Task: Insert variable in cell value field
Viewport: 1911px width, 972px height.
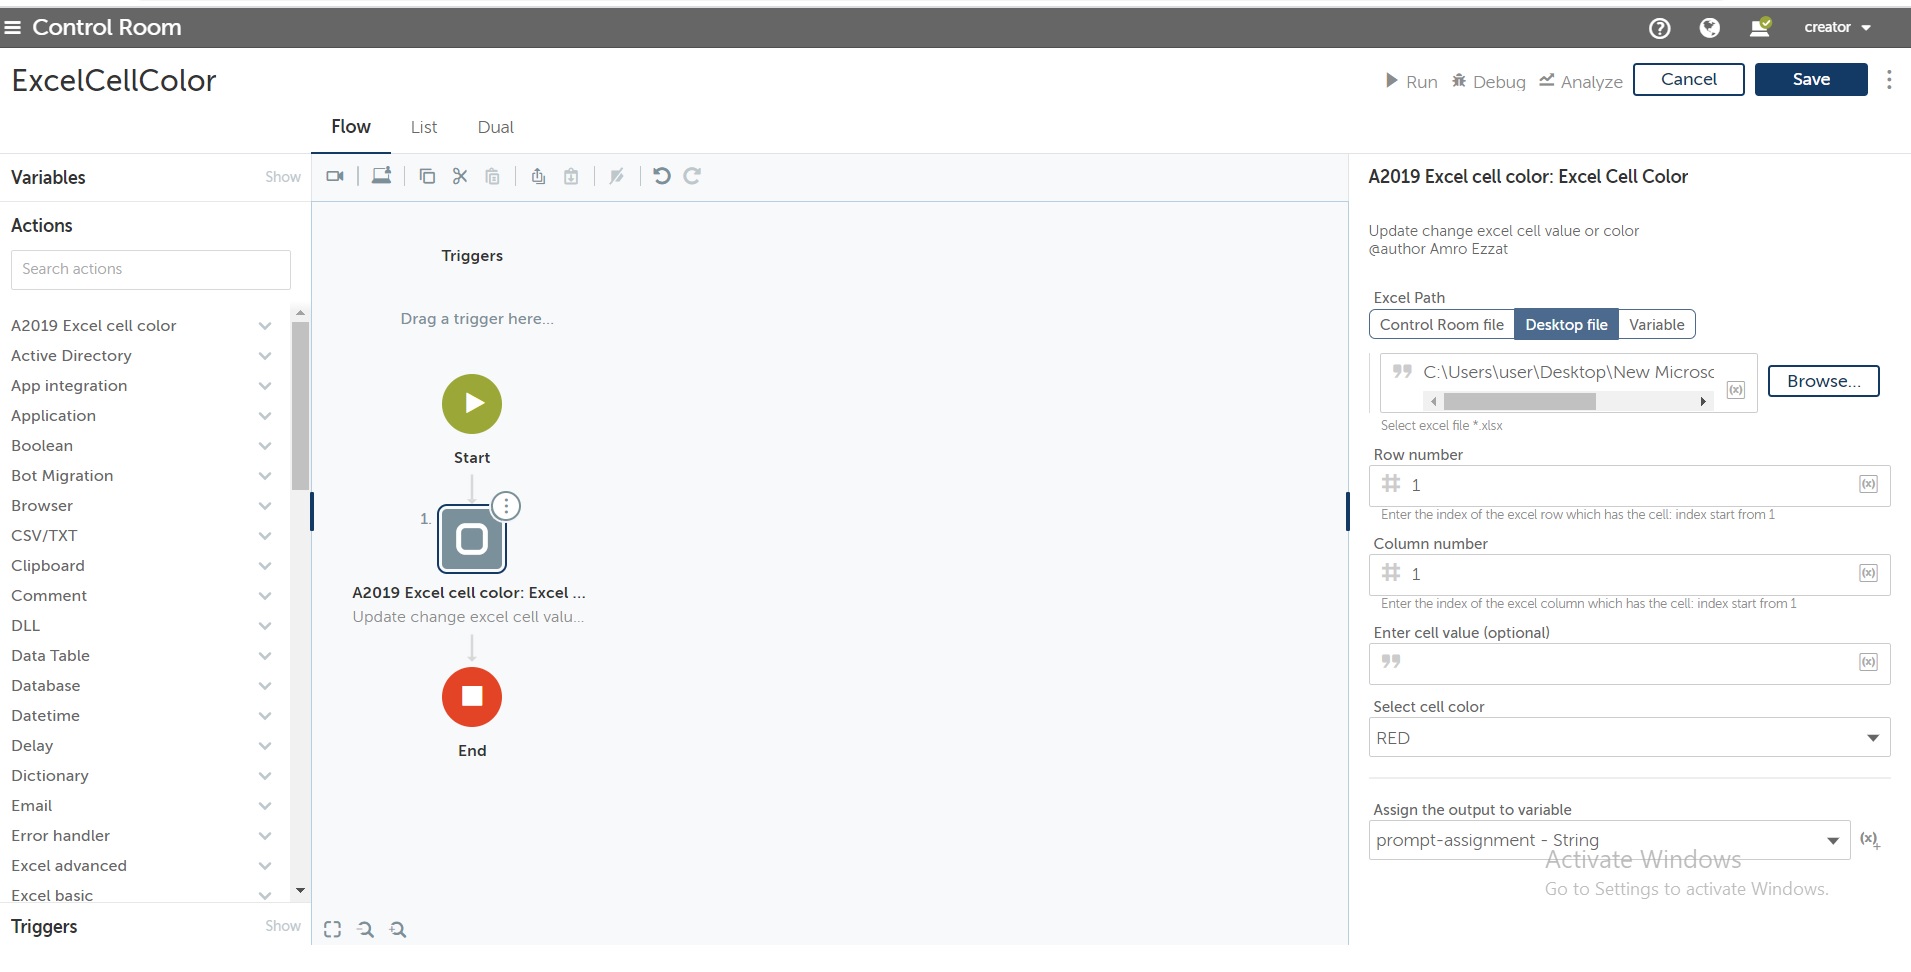Action: [x=1868, y=662]
